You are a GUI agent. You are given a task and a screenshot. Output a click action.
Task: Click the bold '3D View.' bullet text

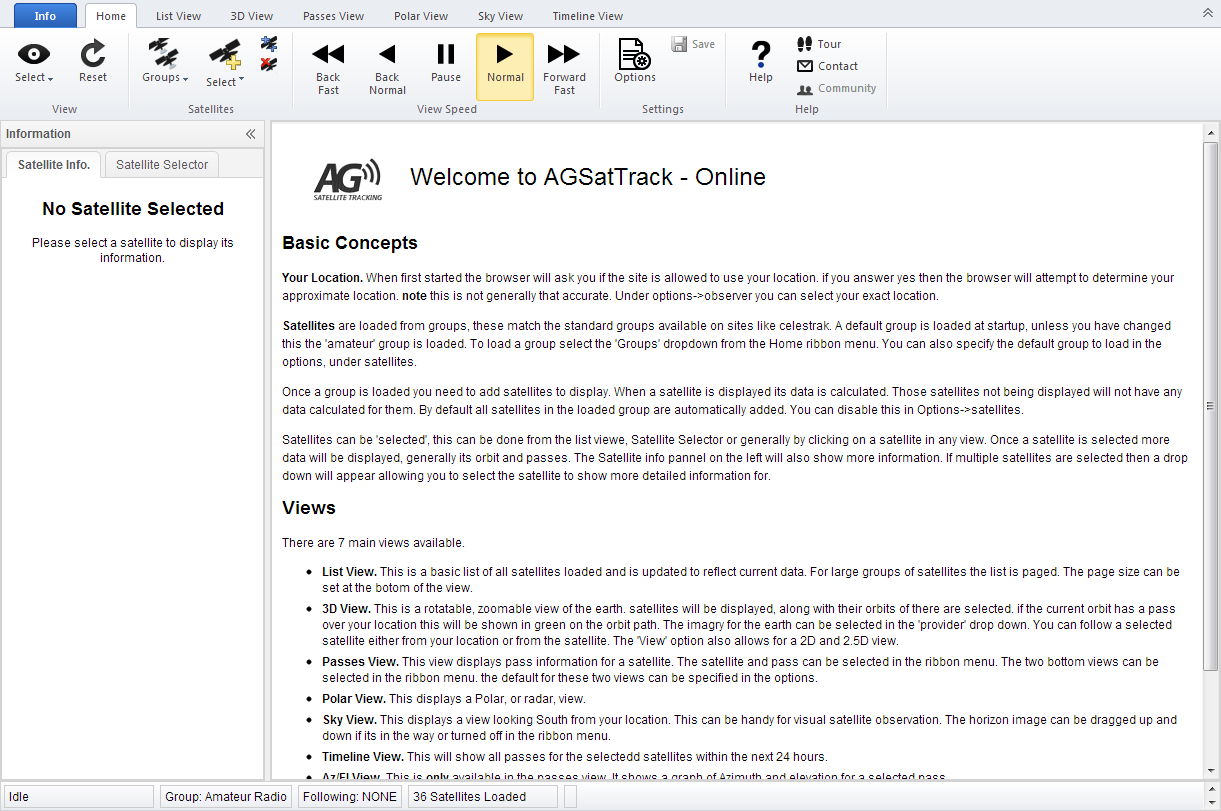coord(347,609)
